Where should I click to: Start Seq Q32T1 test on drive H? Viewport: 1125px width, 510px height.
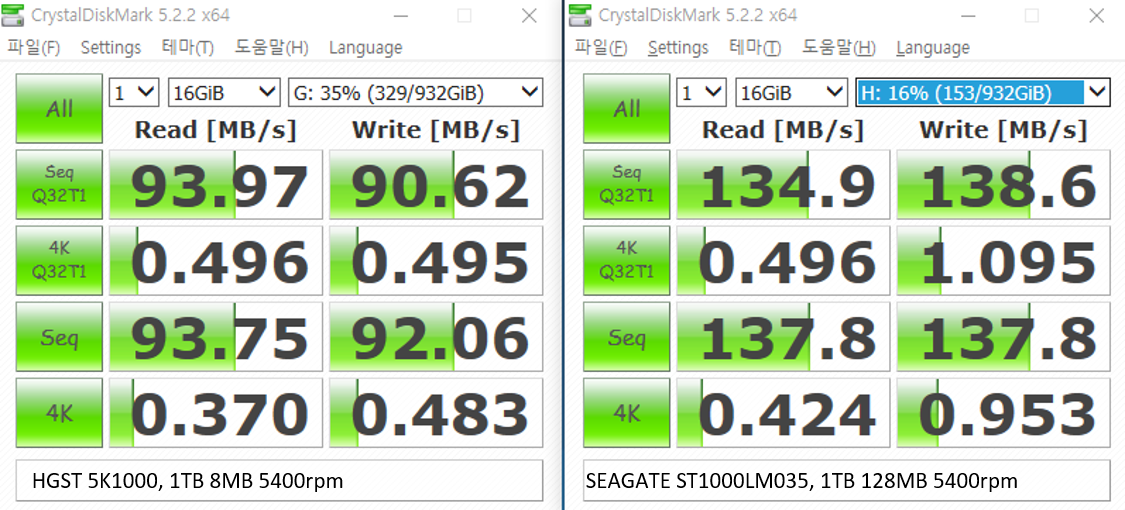click(x=627, y=185)
